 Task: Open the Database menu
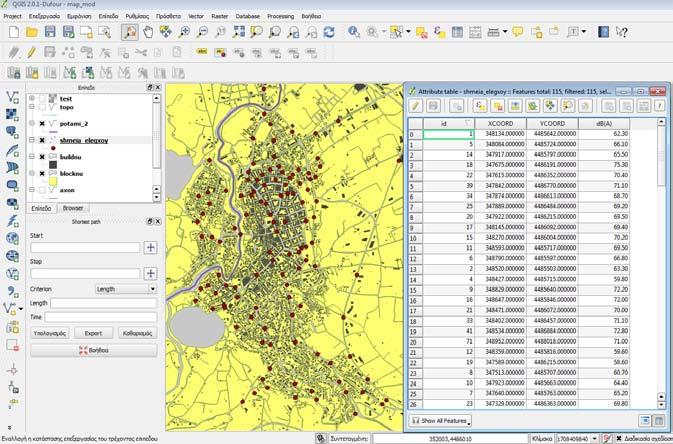coord(248,16)
